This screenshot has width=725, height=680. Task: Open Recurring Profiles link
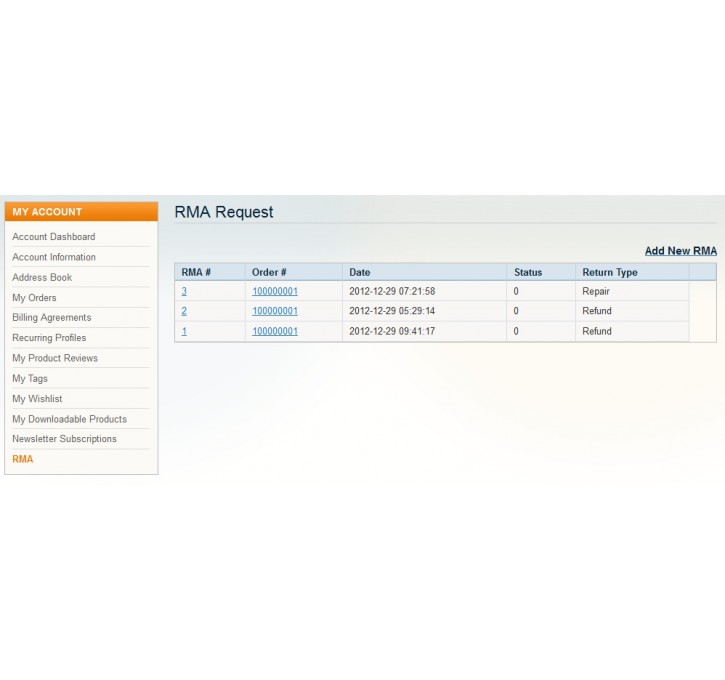[x=49, y=338]
